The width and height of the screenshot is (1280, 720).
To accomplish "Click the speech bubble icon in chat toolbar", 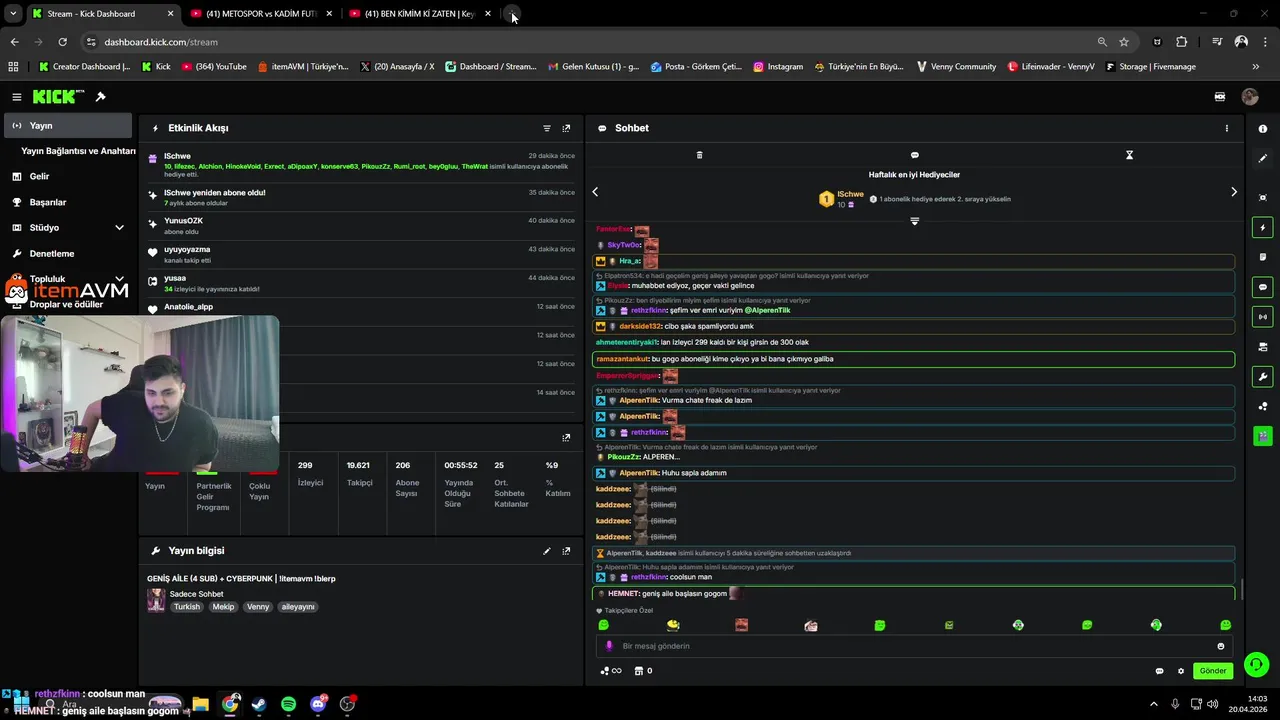I will [x=914, y=155].
